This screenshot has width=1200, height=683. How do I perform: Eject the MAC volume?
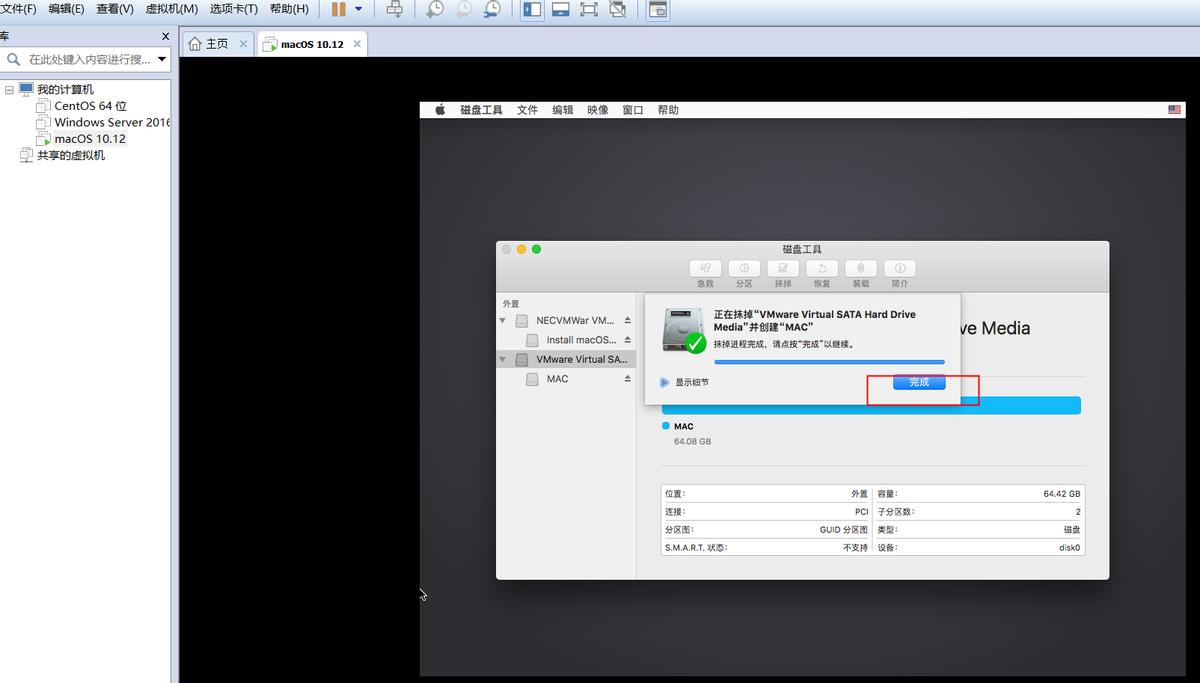(625, 378)
